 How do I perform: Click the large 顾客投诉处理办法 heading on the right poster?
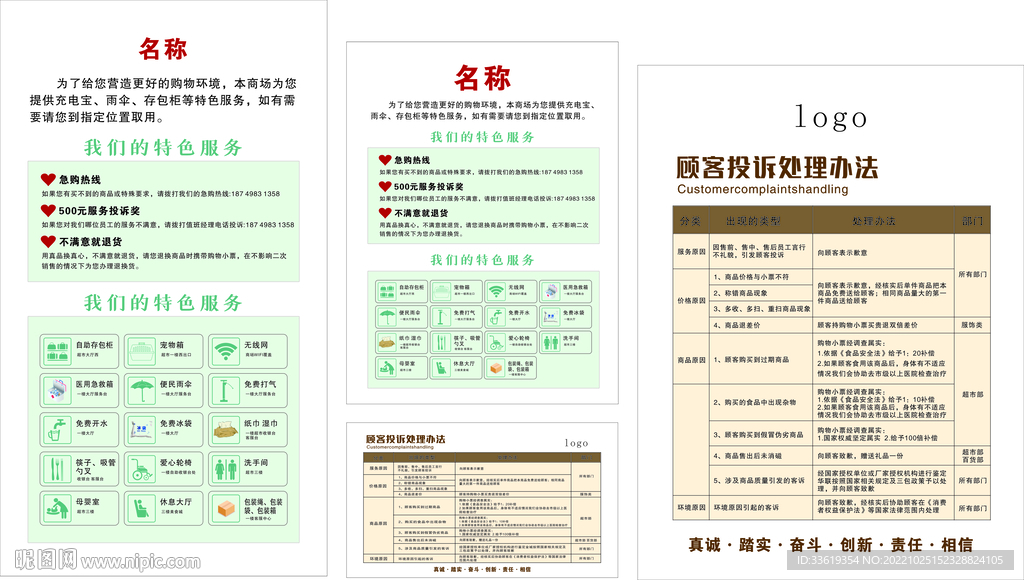tap(777, 168)
